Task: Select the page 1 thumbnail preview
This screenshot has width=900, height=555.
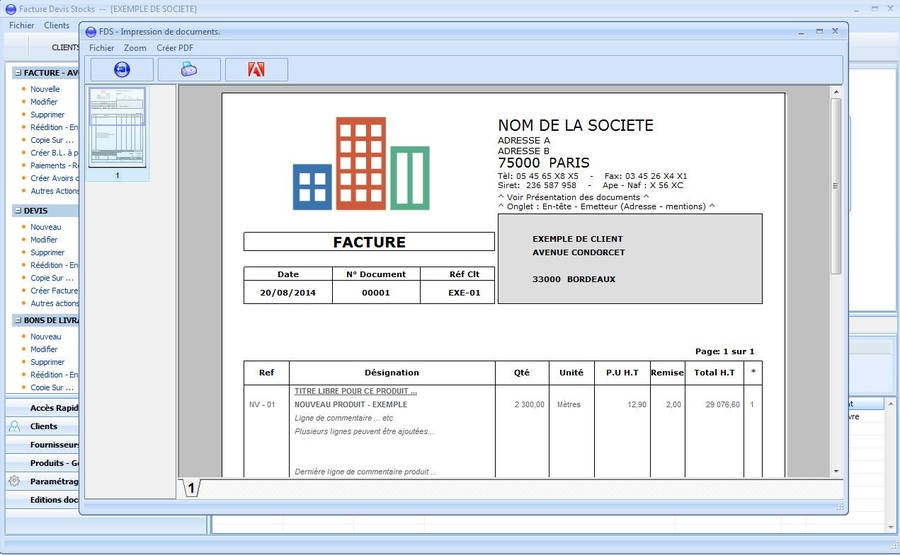Action: [117, 127]
